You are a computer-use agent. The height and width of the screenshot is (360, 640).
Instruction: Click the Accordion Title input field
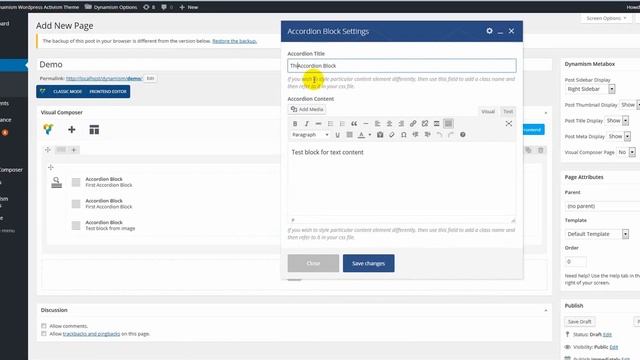click(x=402, y=66)
